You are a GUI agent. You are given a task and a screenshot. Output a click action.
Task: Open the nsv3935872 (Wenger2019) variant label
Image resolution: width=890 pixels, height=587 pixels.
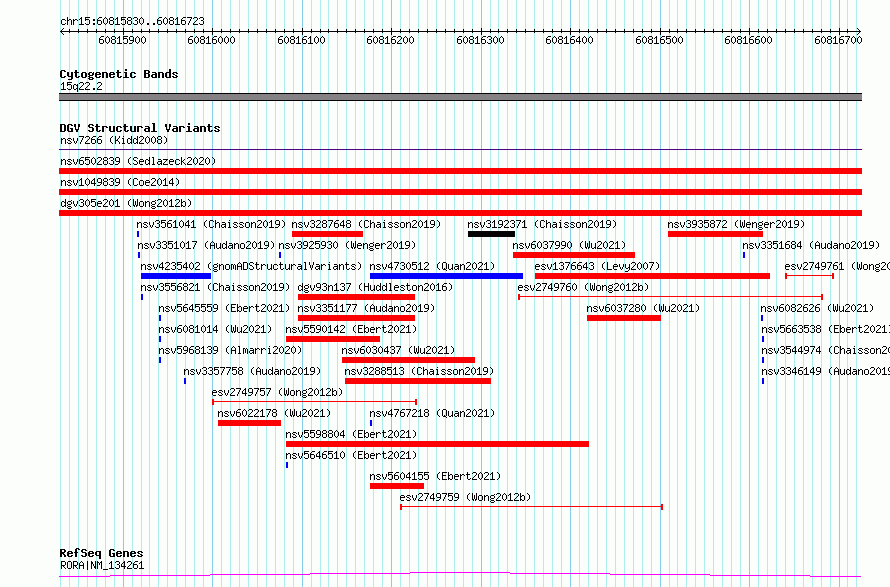[x=736, y=224]
